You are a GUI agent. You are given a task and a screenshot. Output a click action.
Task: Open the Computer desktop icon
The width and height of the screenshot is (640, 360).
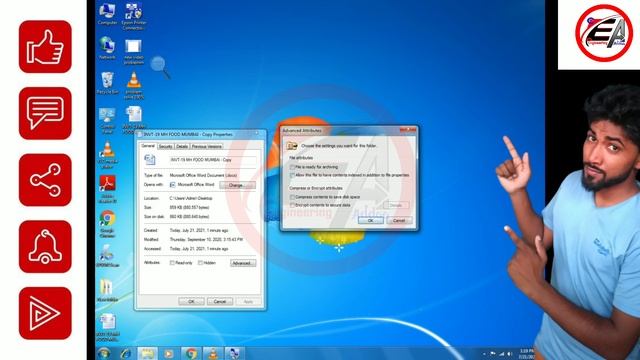[x=107, y=14]
